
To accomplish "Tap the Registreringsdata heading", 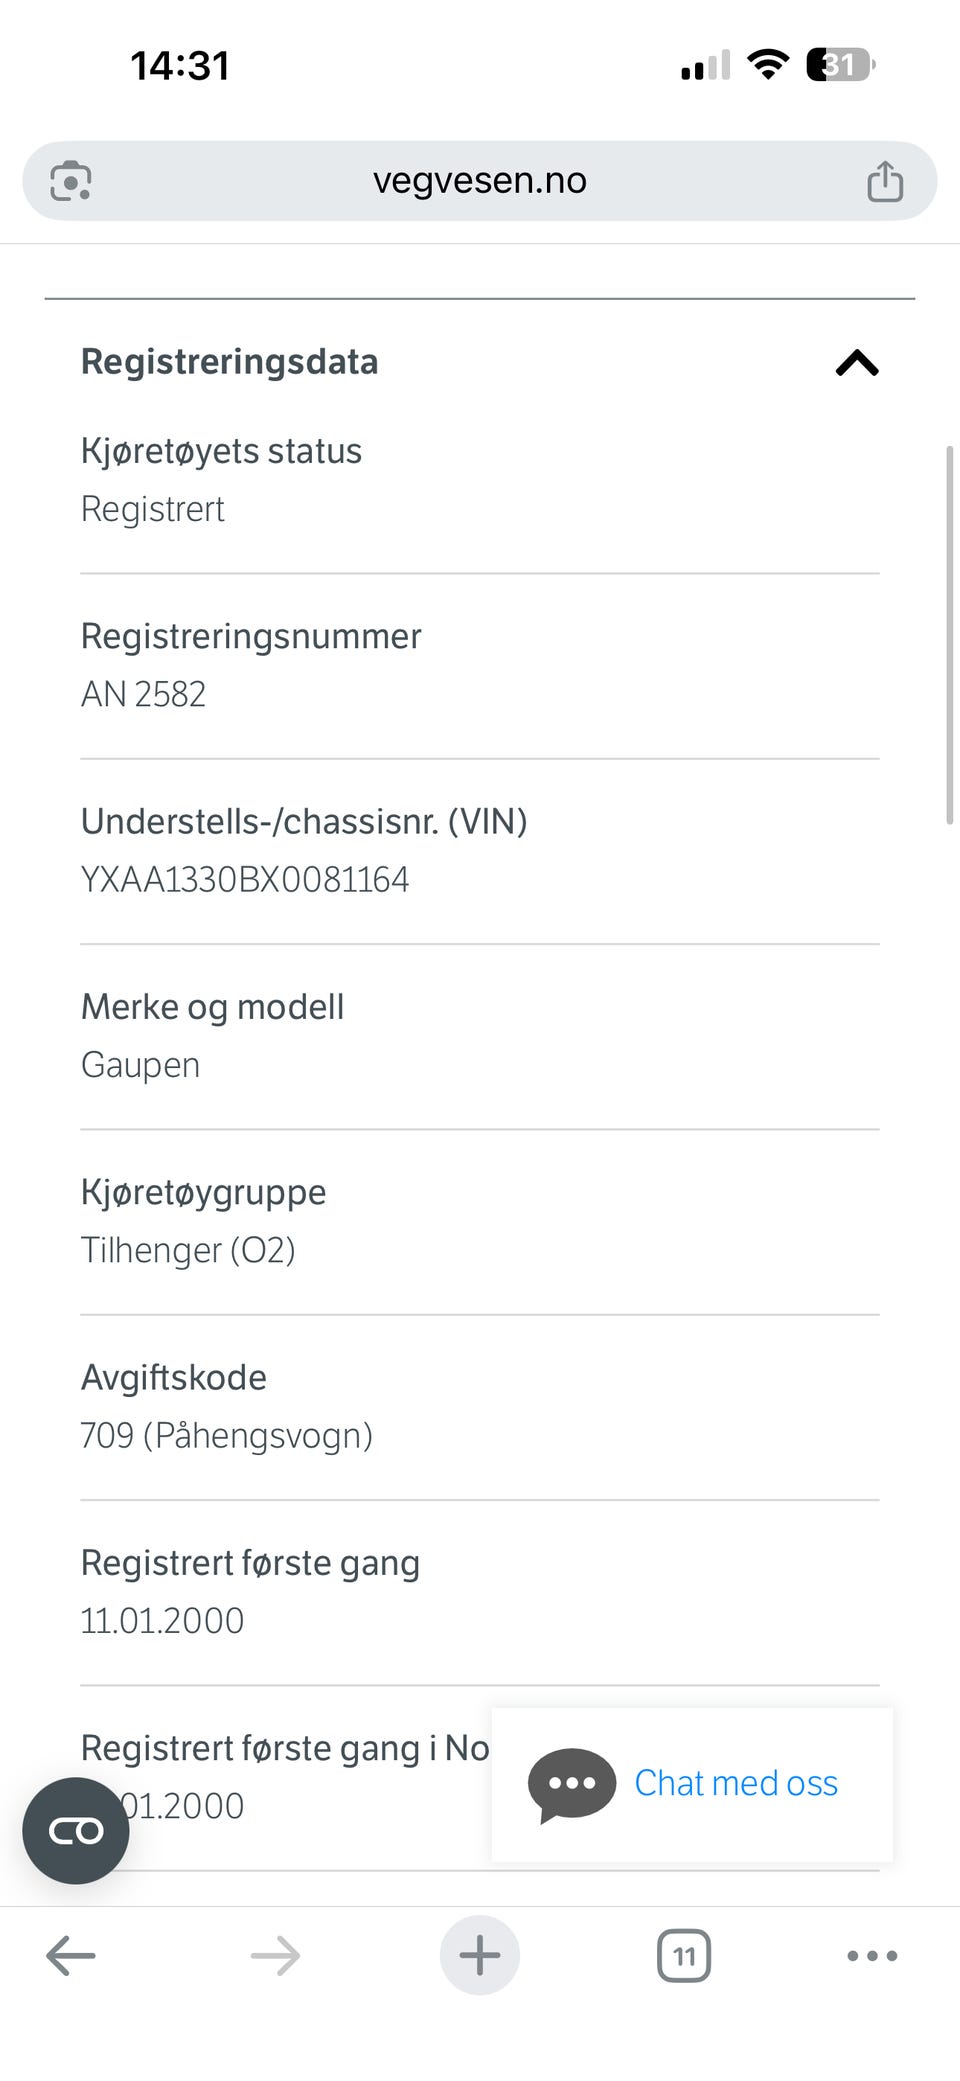I will click(230, 362).
